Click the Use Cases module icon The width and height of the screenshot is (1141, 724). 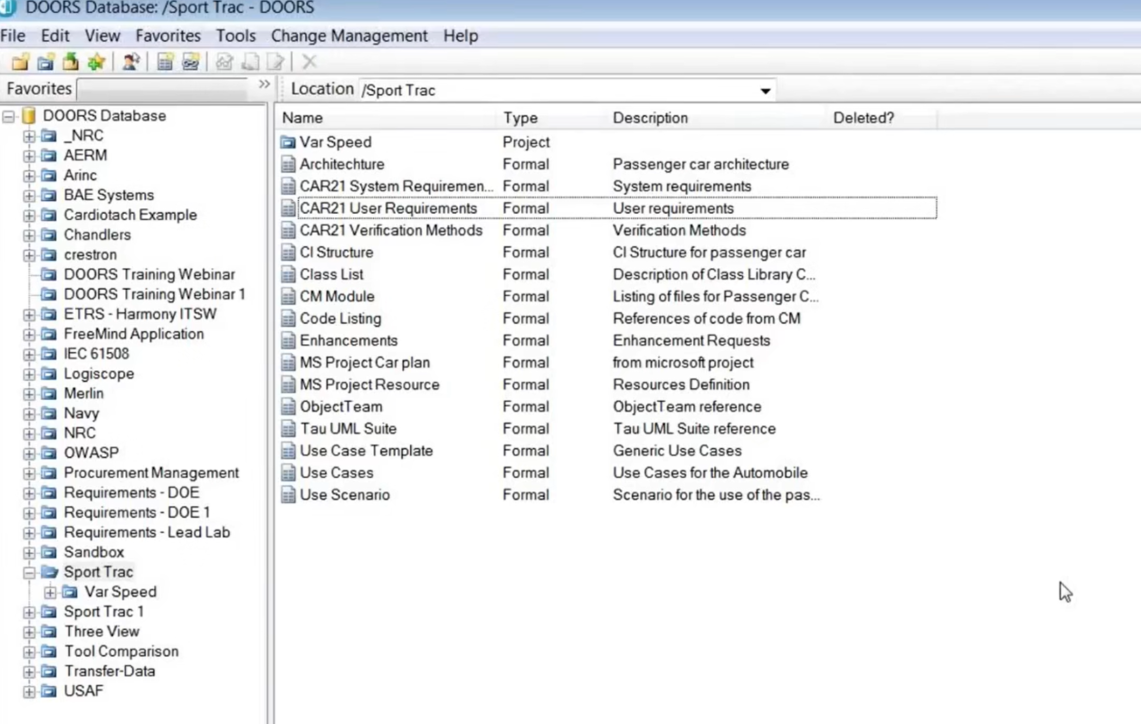pyautogui.click(x=288, y=473)
